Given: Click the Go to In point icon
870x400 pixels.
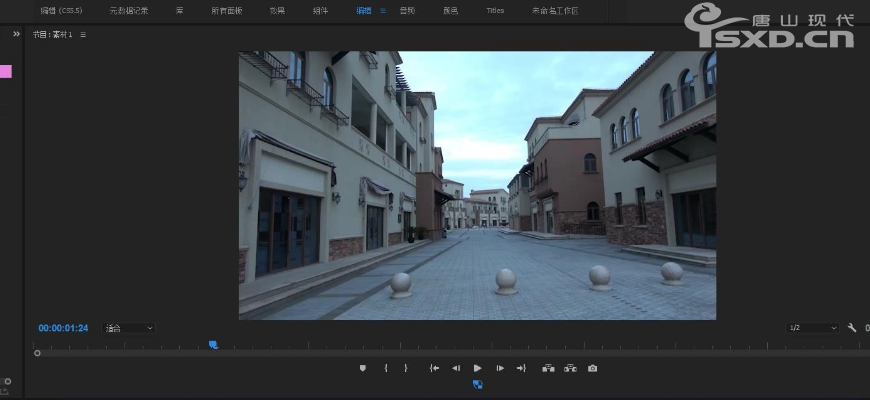Looking at the screenshot, I should click(434, 368).
